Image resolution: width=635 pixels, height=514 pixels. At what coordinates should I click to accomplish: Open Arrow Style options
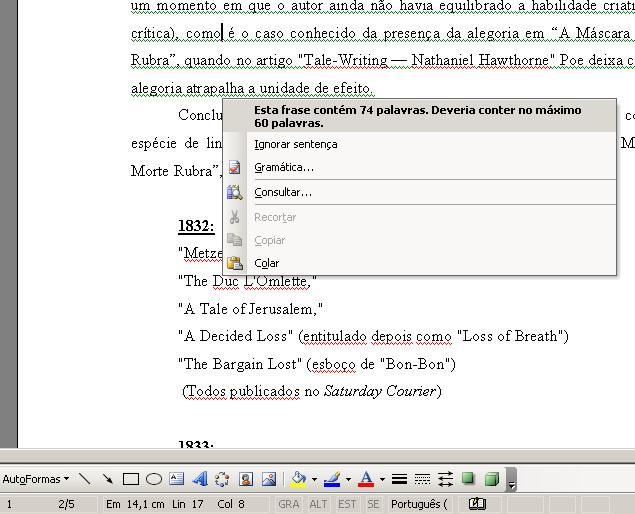click(445, 479)
